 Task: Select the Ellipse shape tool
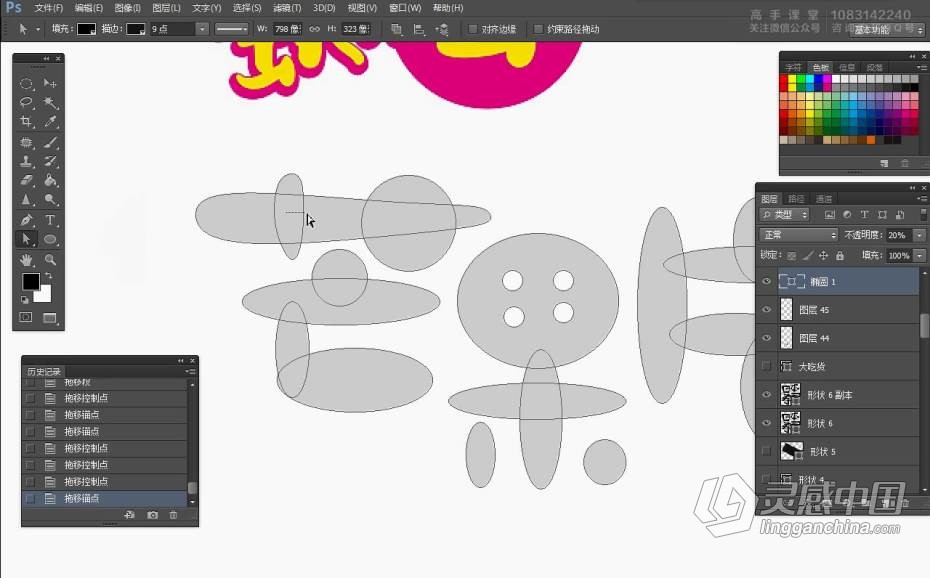(x=50, y=239)
